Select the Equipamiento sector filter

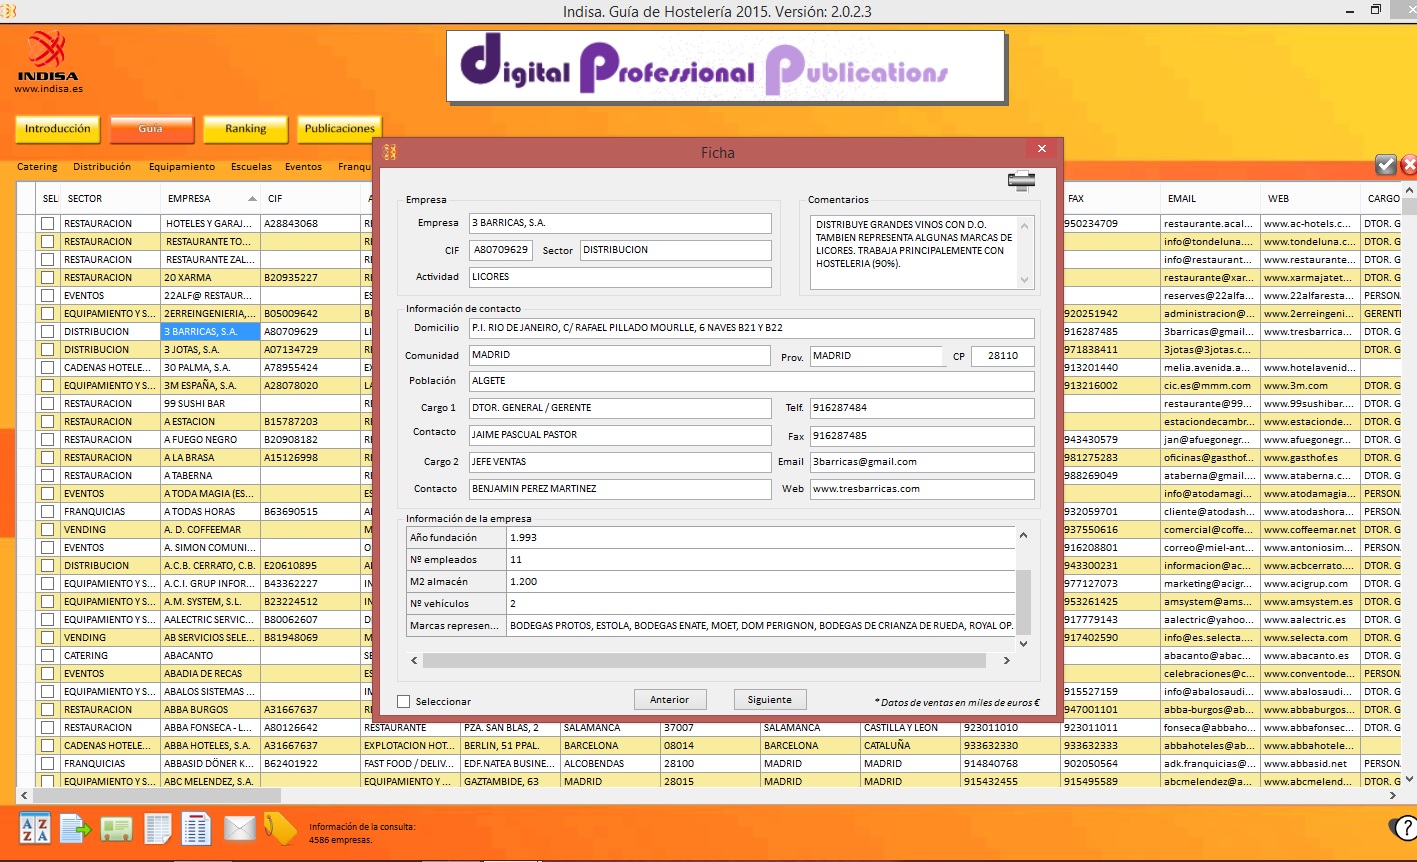point(182,167)
